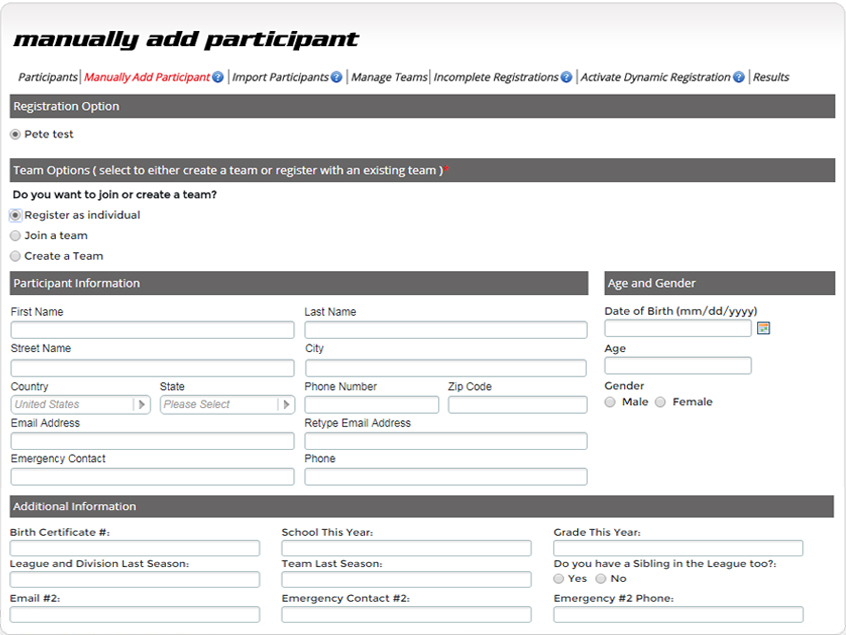Open the State dropdown list
The image size is (846, 635).
coord(286,405)
